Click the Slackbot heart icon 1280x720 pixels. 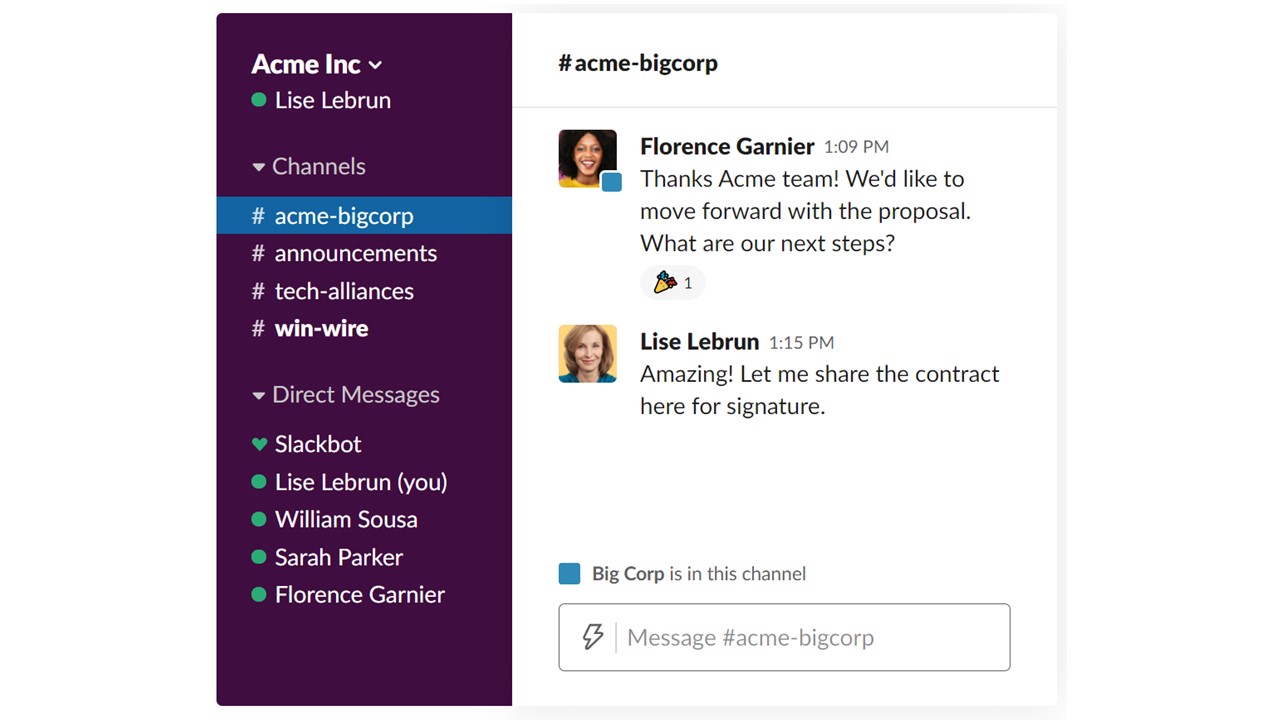(259, 444)
